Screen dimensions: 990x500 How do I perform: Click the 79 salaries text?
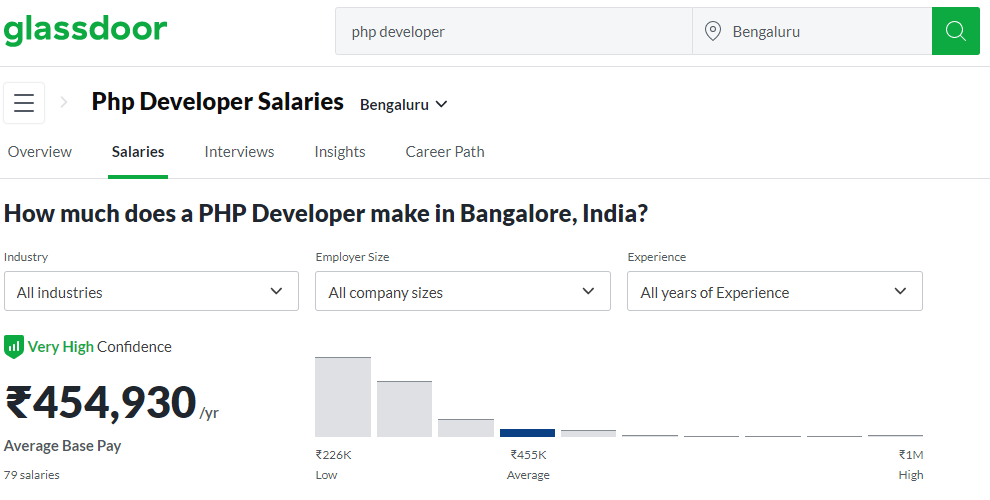tap(32, 475)
